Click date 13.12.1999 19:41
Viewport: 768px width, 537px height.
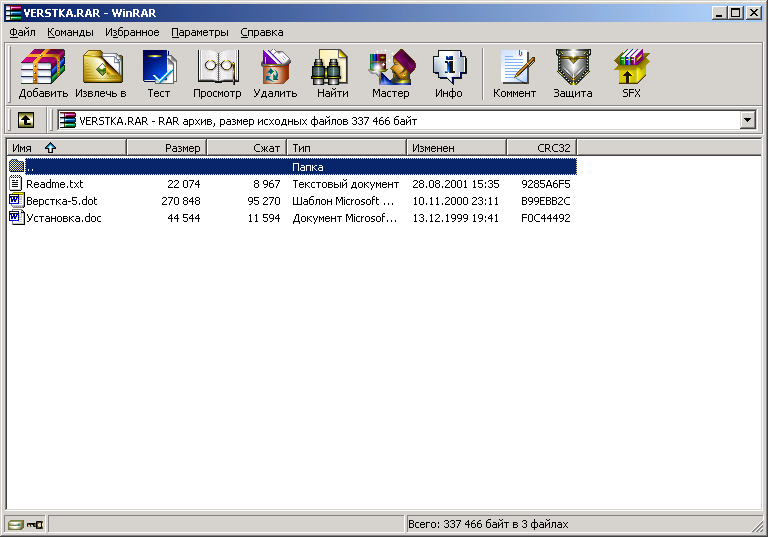click(456, 218)
